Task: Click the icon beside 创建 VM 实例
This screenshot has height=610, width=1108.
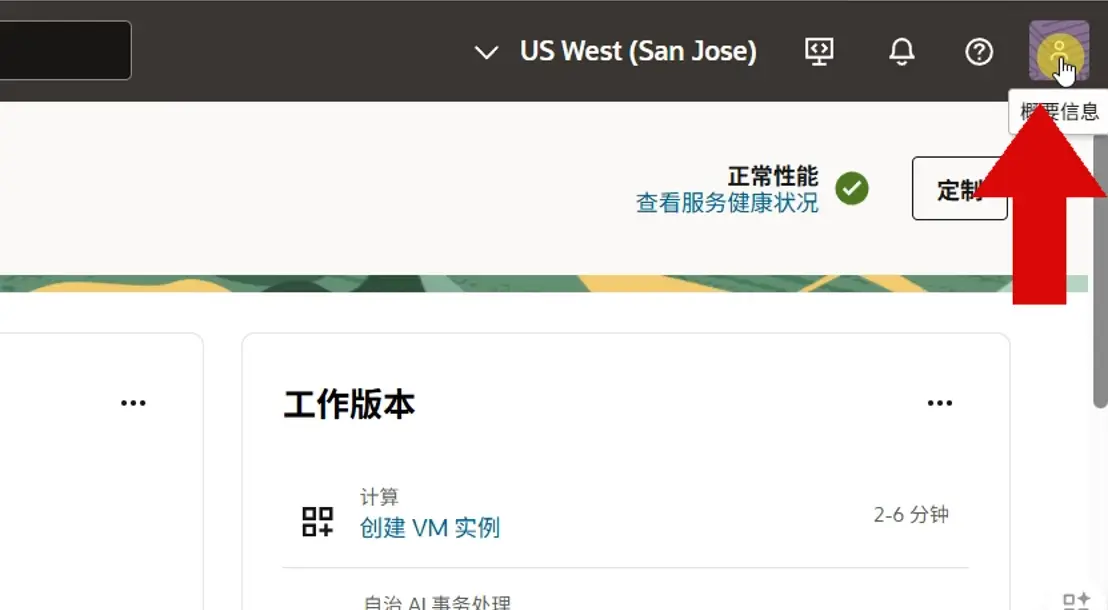Action: (317, 522)
